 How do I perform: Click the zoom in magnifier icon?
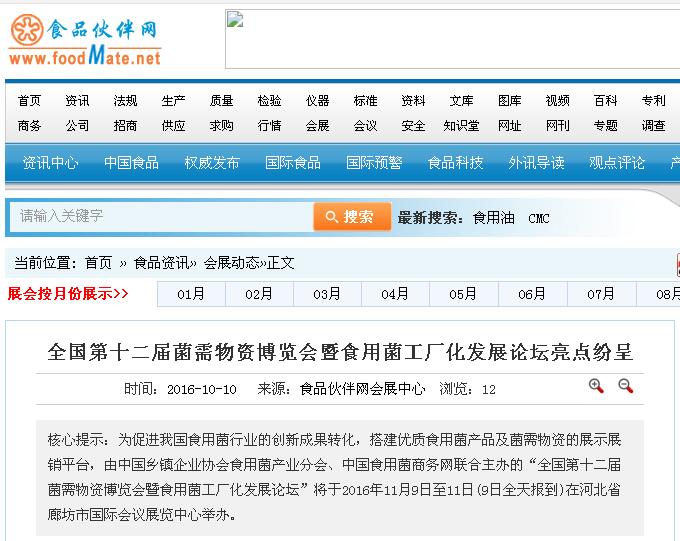tap(596, 386)
